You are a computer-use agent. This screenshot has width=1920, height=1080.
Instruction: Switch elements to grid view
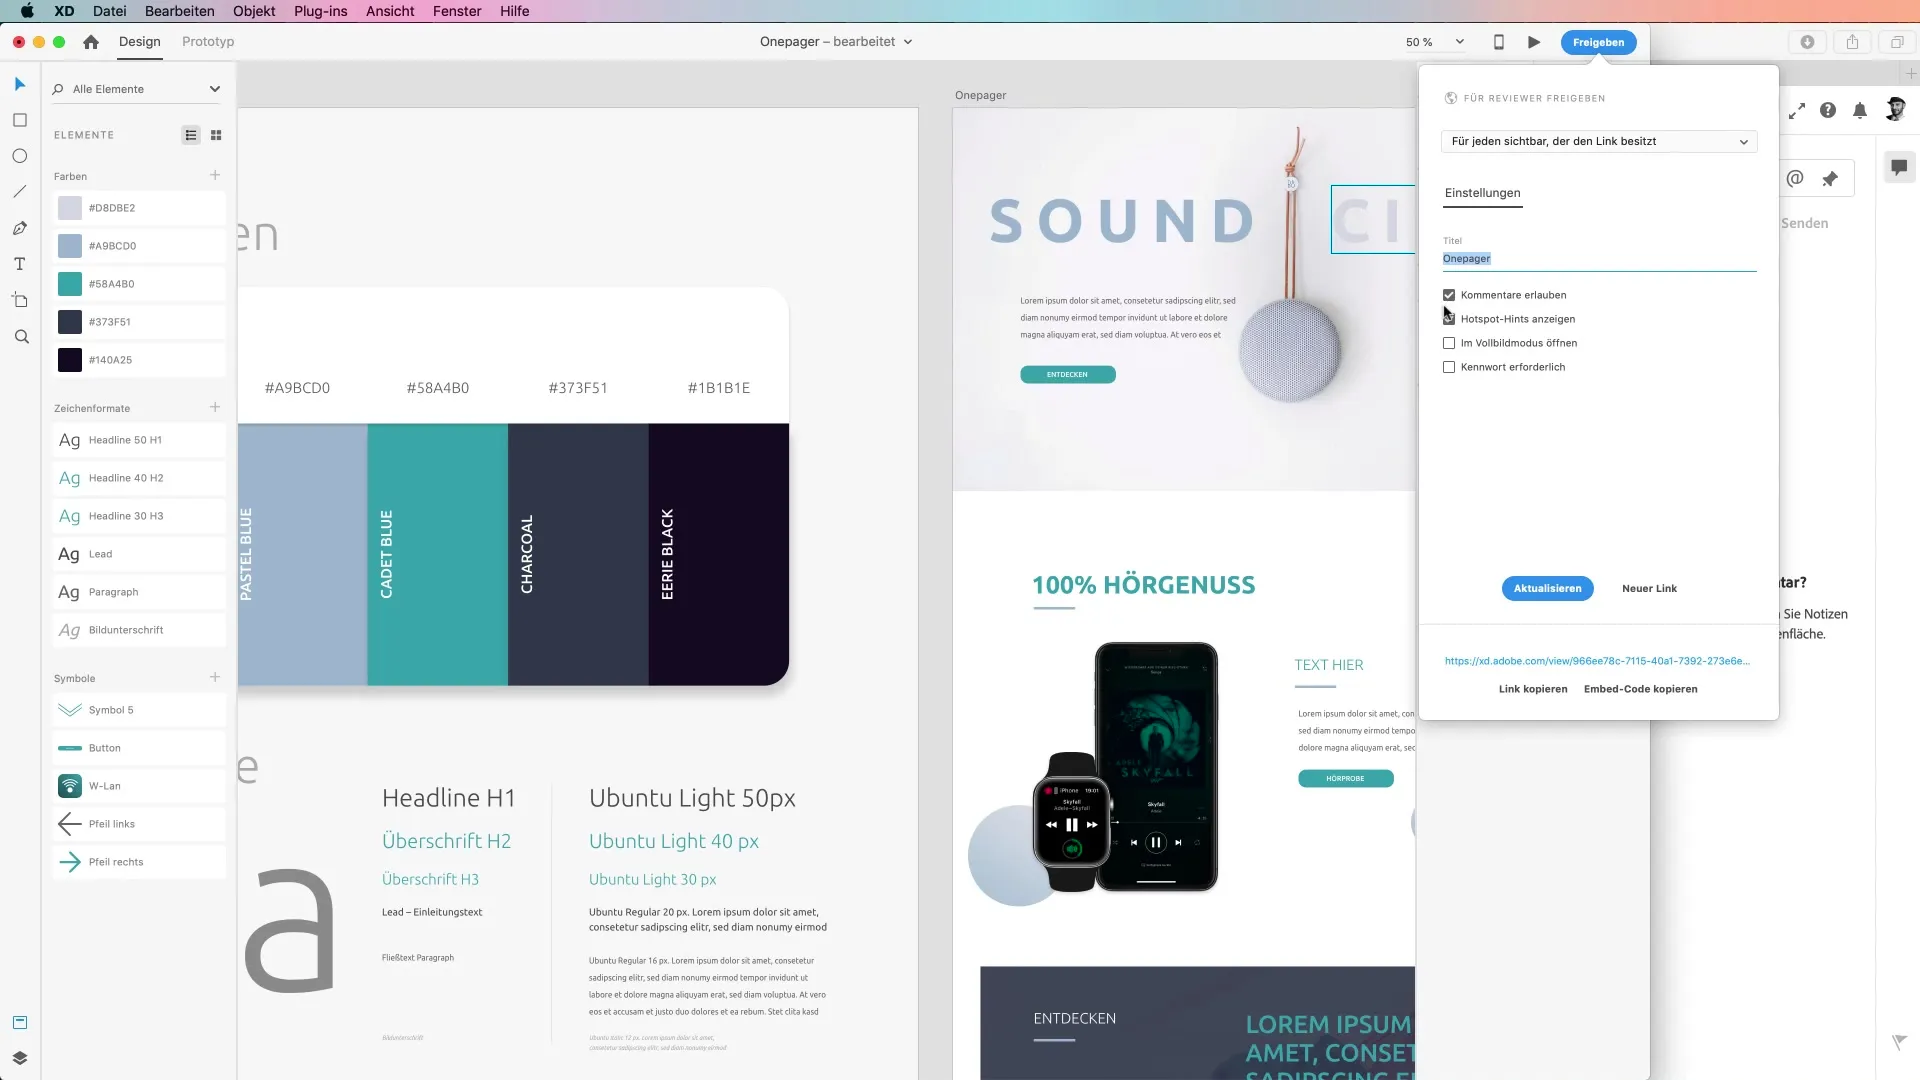(216, 135)
